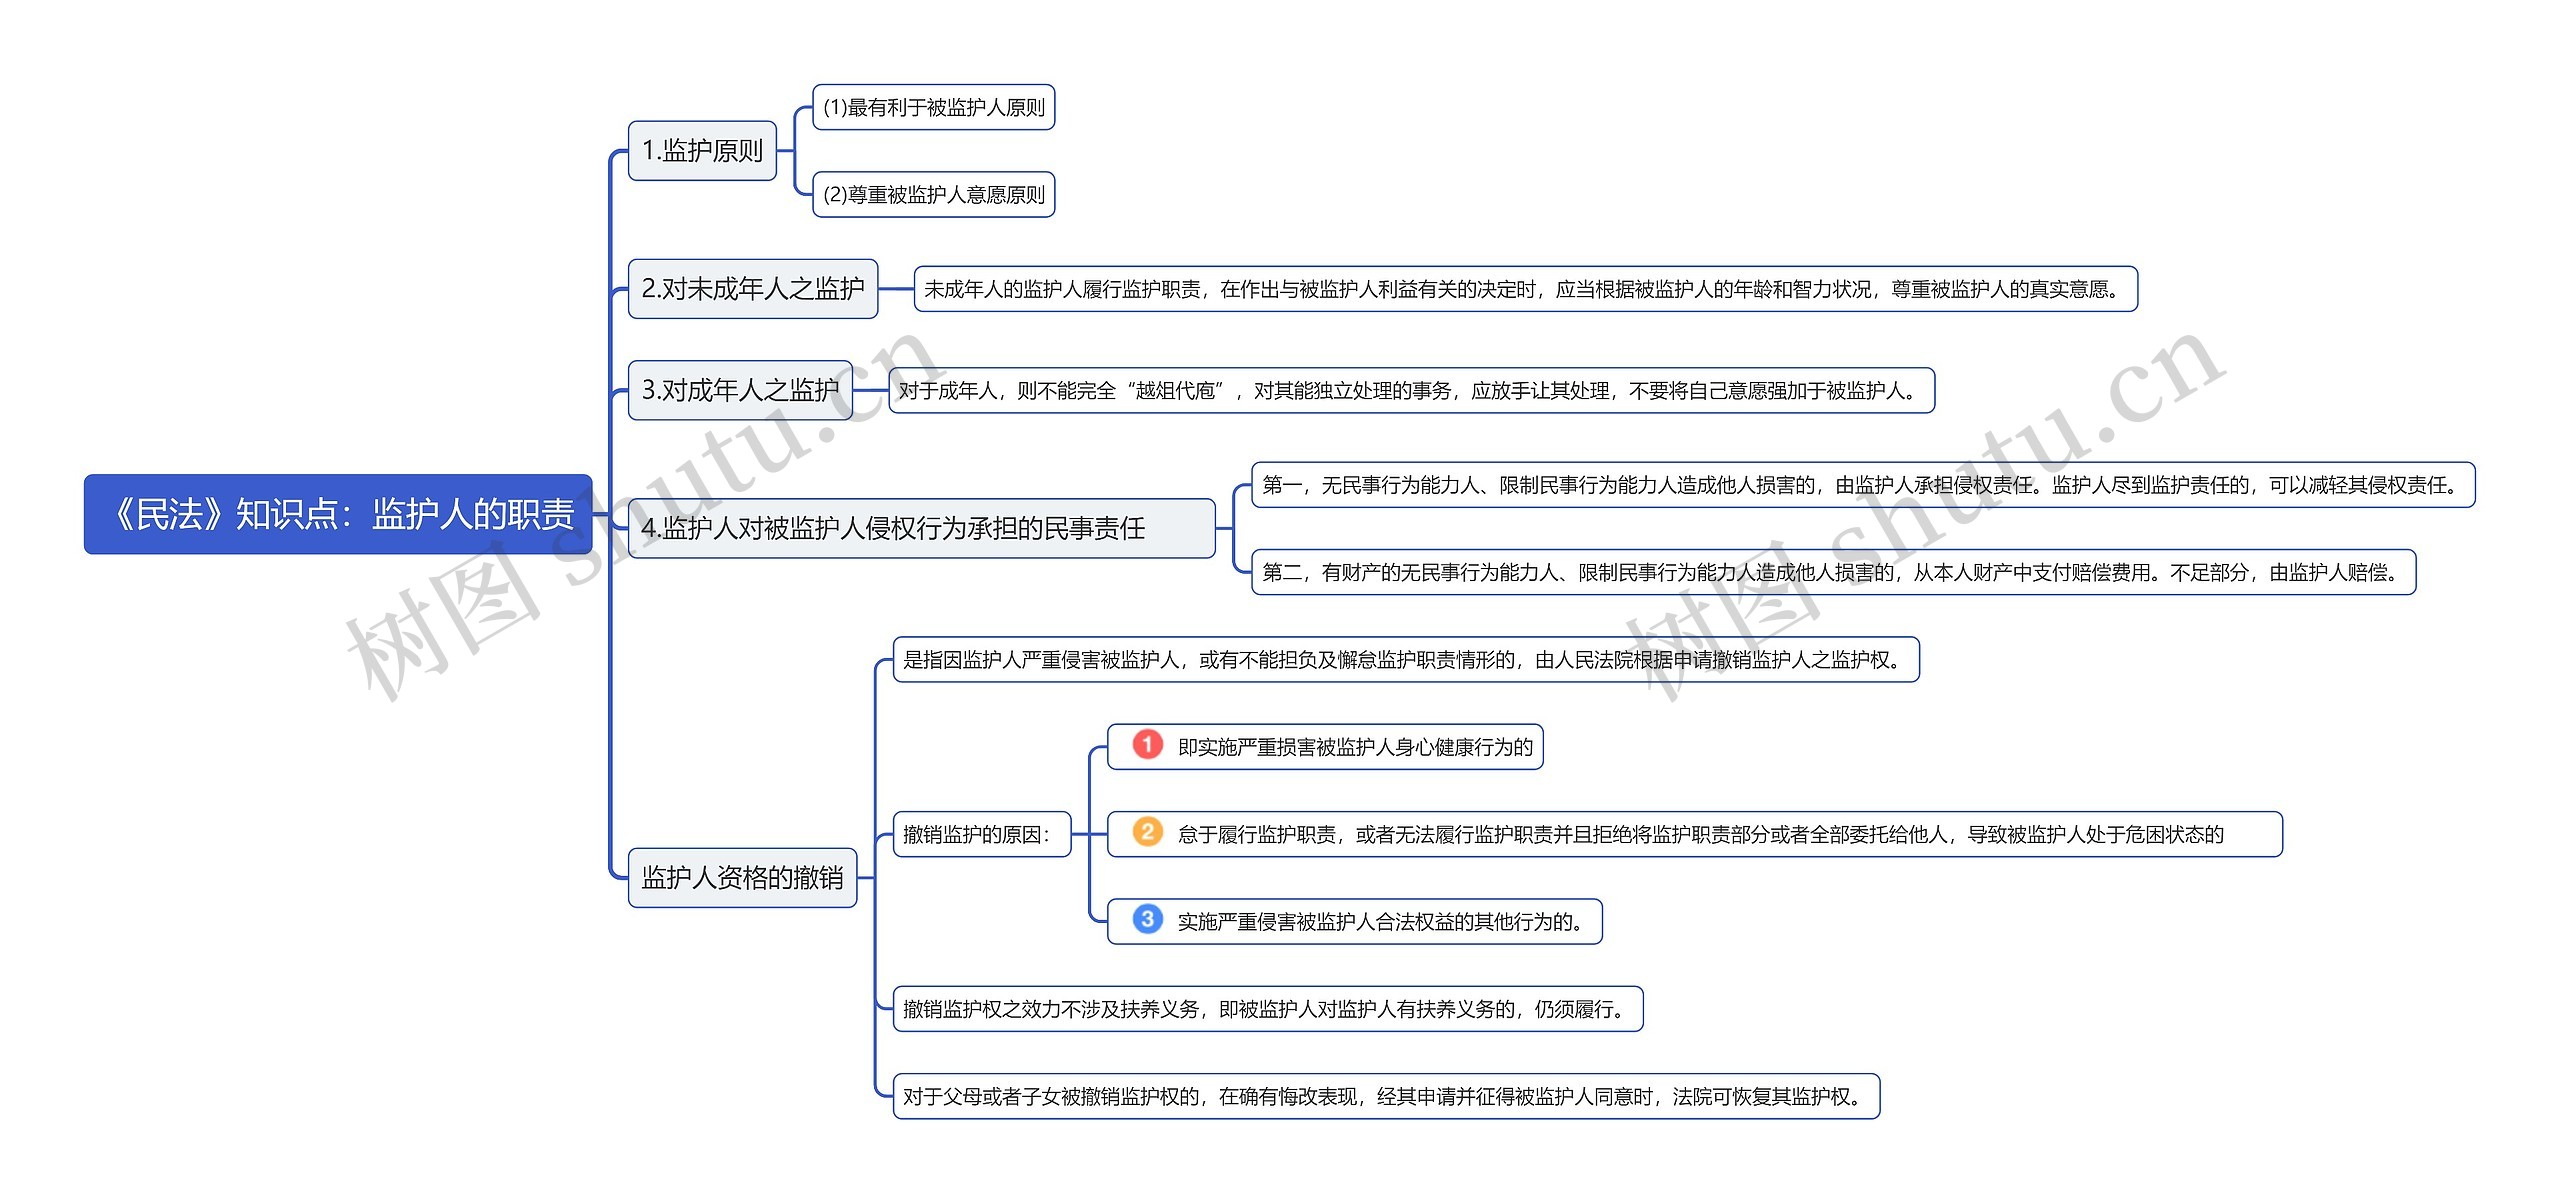This screenshot has width=2560, height=1203.
Task: Click the node beginning 第一，无民事行为能力人
Action: point(1863,485)
